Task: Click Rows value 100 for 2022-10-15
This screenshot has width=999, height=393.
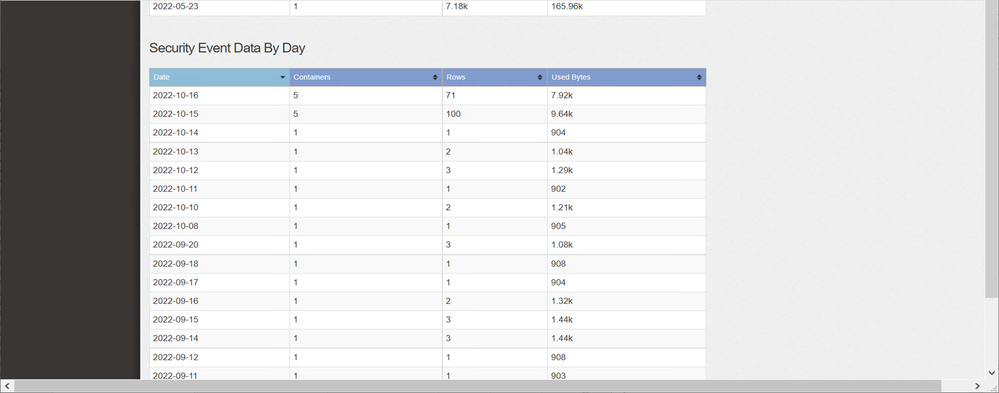Action: (x=453, y=114)
